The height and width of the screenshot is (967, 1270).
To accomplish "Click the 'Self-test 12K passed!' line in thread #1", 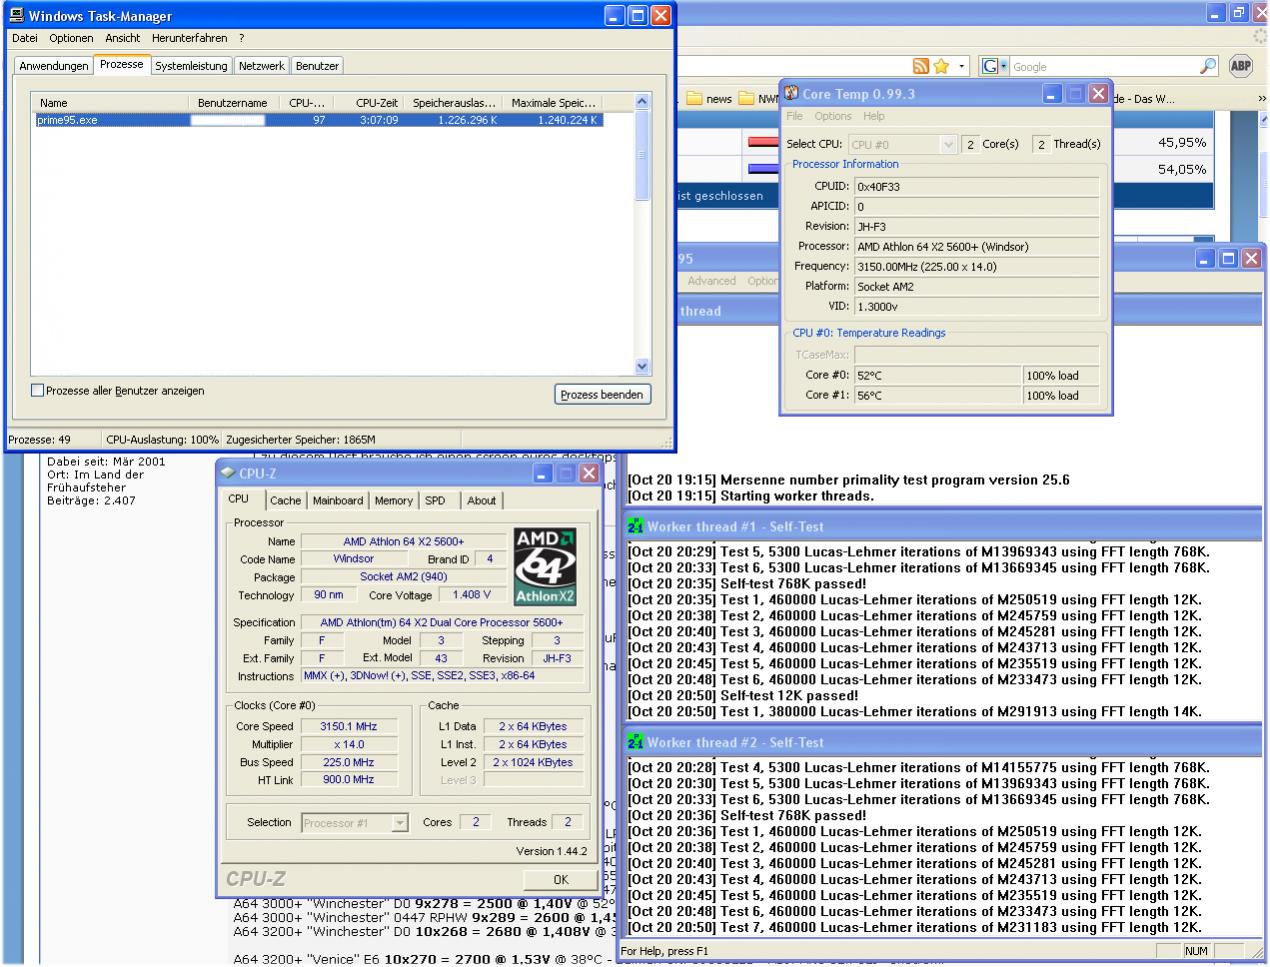I will click(743, 696).
